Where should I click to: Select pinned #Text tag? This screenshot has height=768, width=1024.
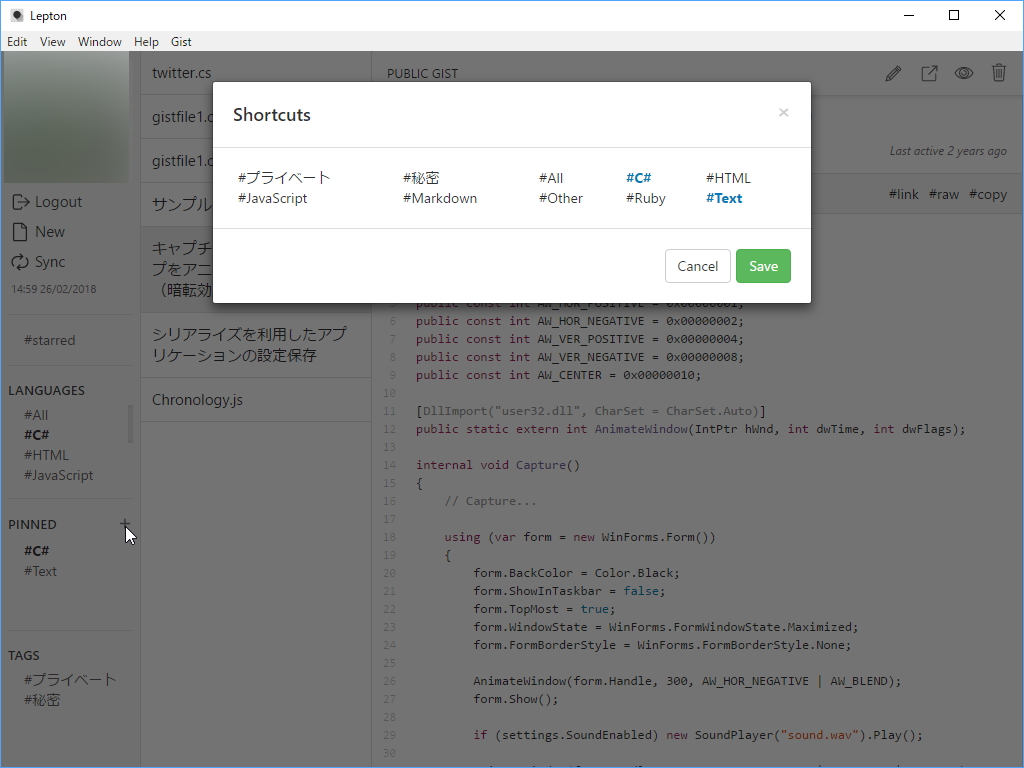[40, 571]
